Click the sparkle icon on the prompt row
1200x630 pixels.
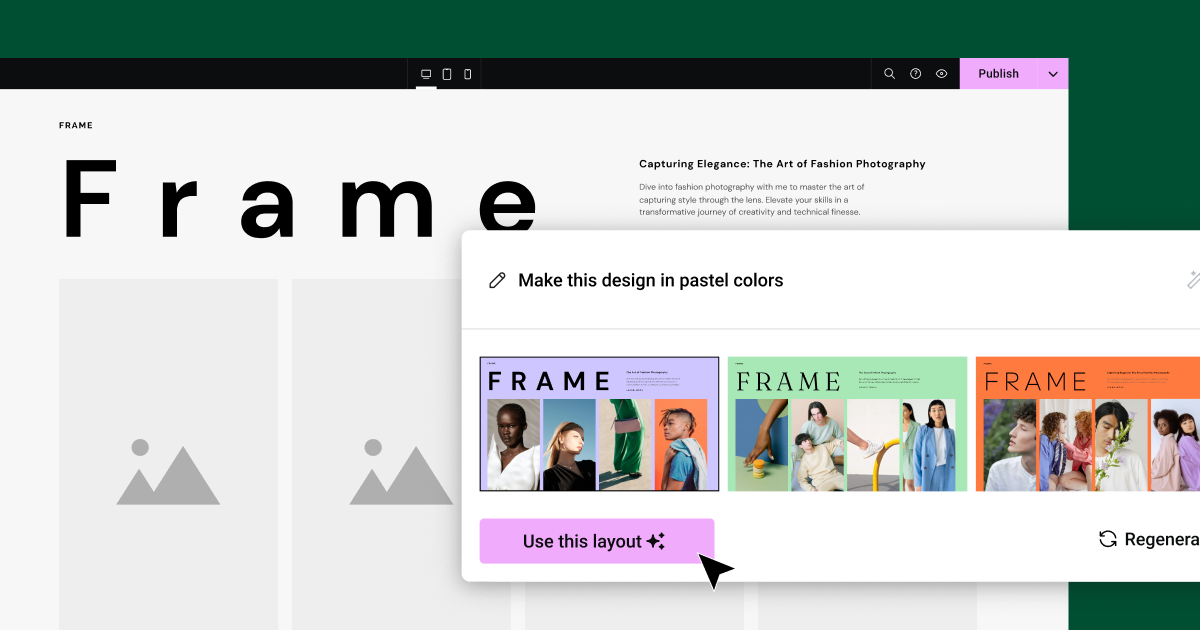point(1193,280)
